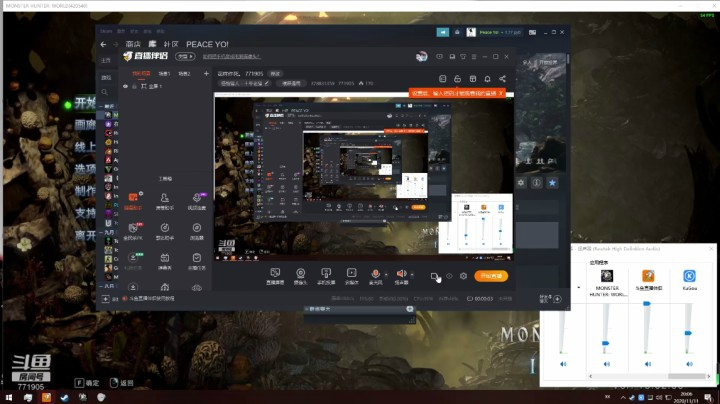The width and height of the screenshot is (720, 404).
Task: Toggle lock of the 全屏1 source
Action: [x=135, y=86]
